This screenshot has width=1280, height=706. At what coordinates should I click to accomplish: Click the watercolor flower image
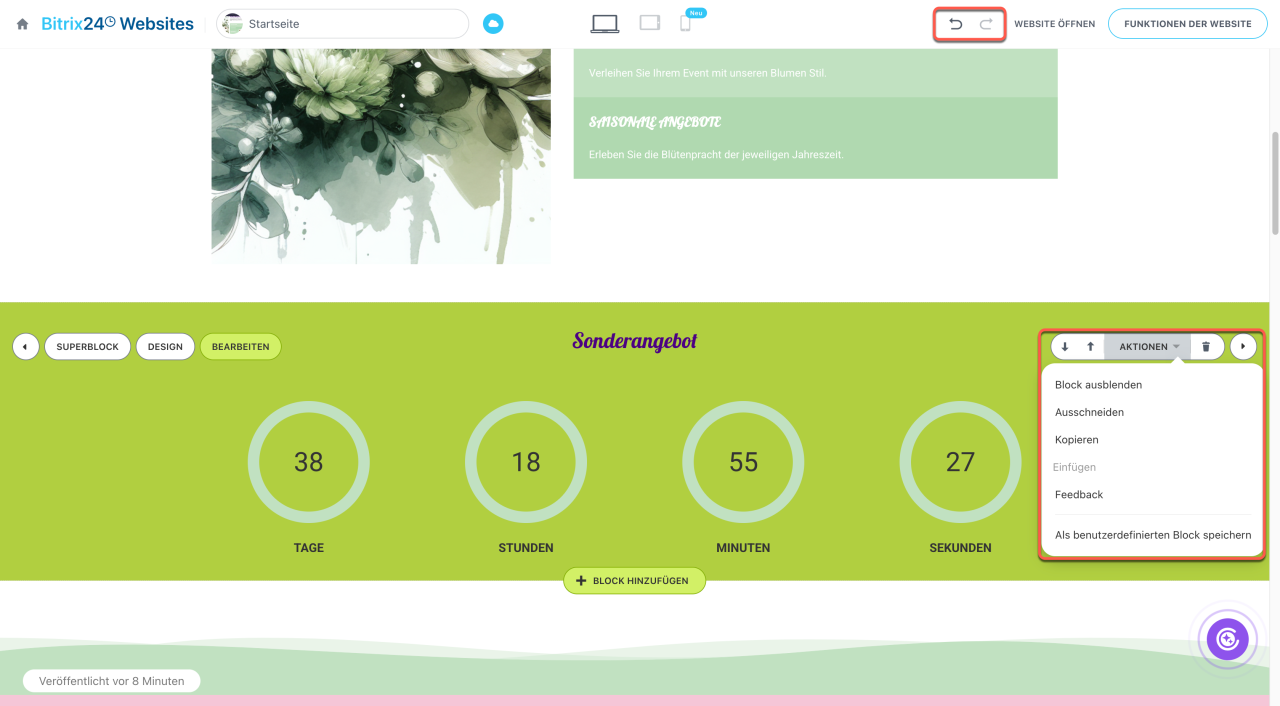(381, 156)
